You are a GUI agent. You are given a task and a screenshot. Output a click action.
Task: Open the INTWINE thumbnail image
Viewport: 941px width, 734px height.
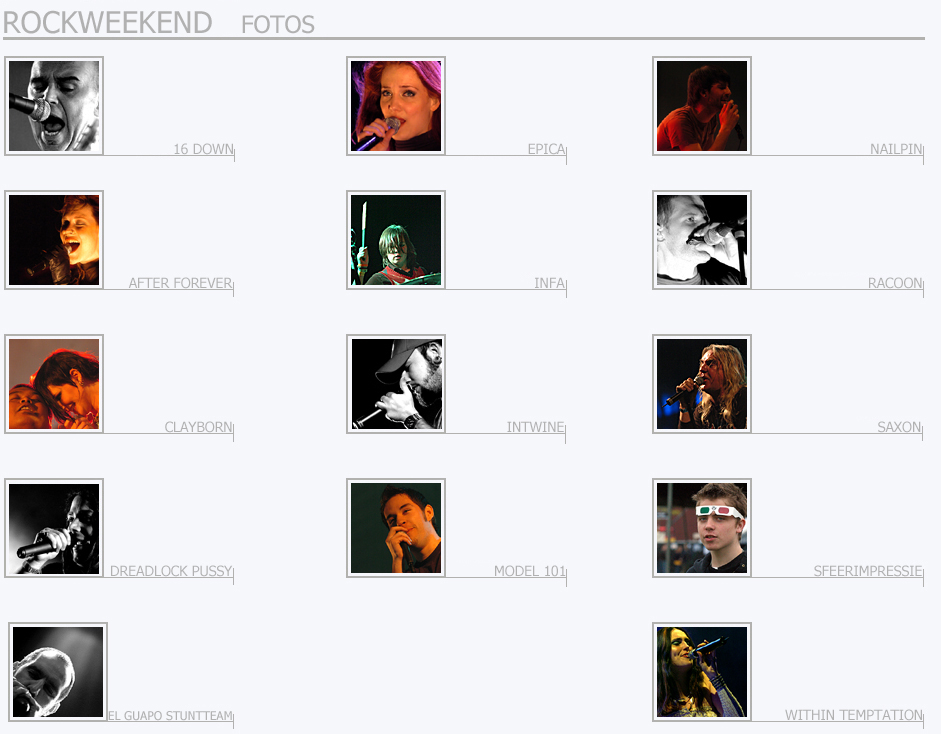coord(396,384)
